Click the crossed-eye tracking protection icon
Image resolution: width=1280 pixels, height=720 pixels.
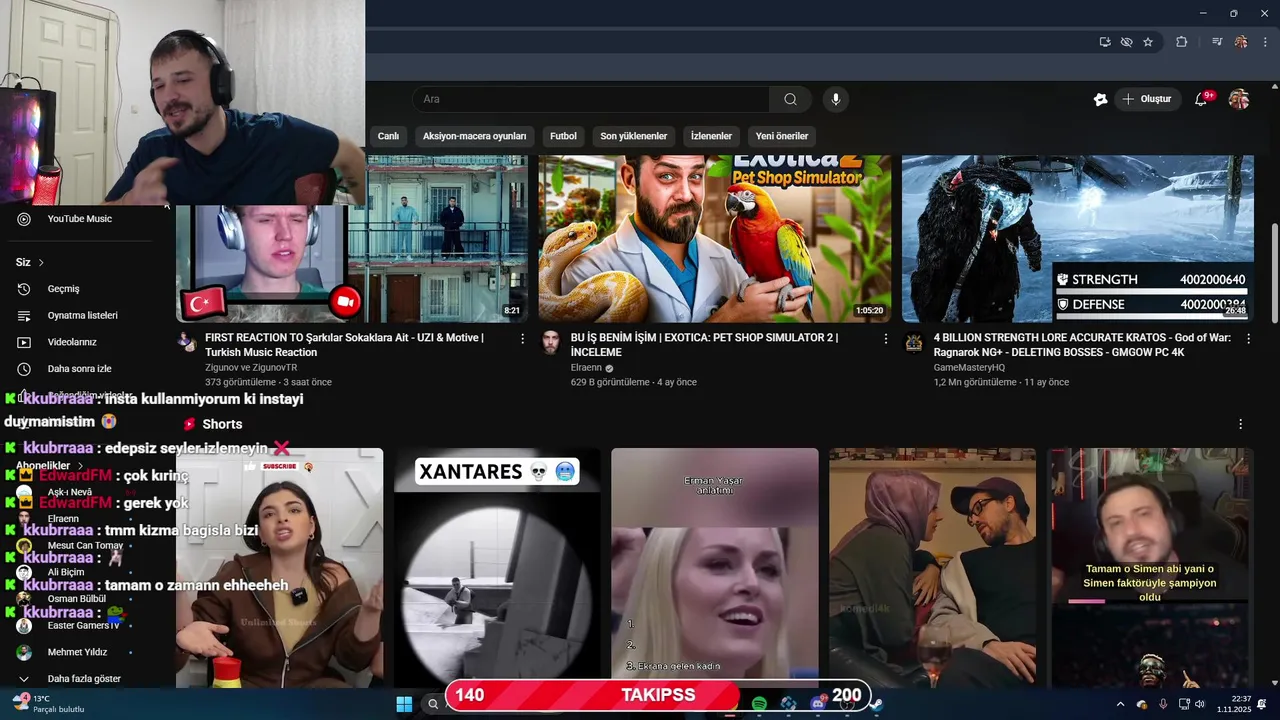[1126, 42]
